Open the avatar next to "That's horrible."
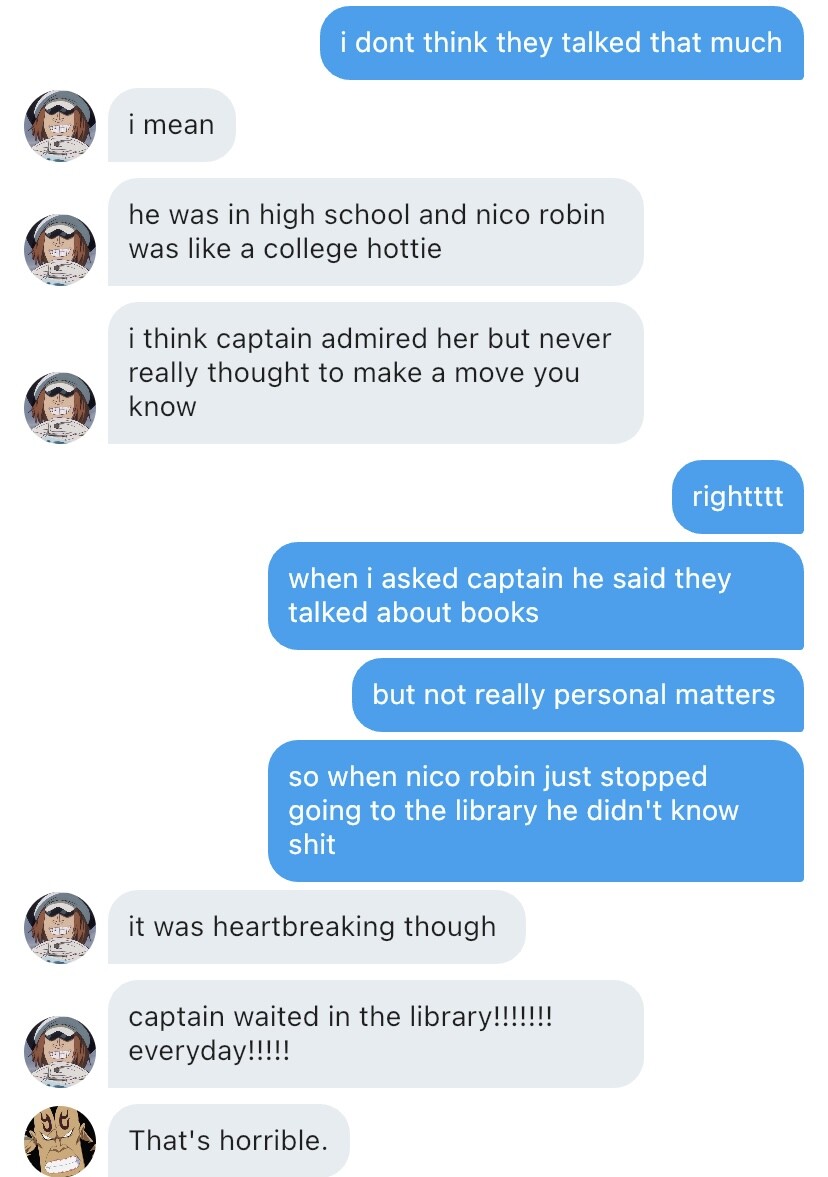Screen dimensions: 828x1177 click(60, 1140)
